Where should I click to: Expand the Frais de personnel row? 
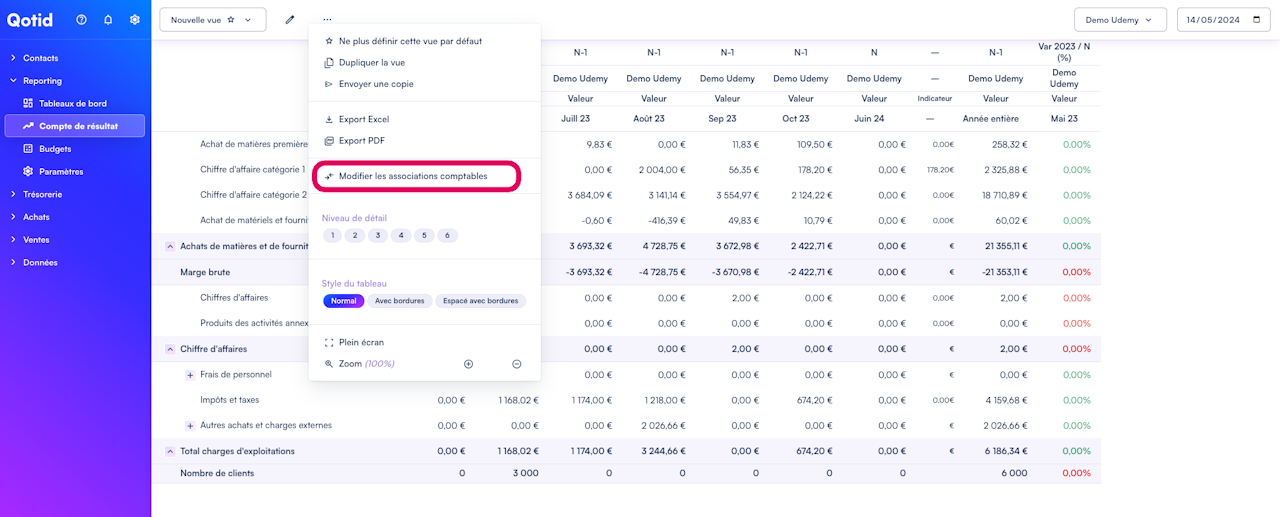[190, 375]
